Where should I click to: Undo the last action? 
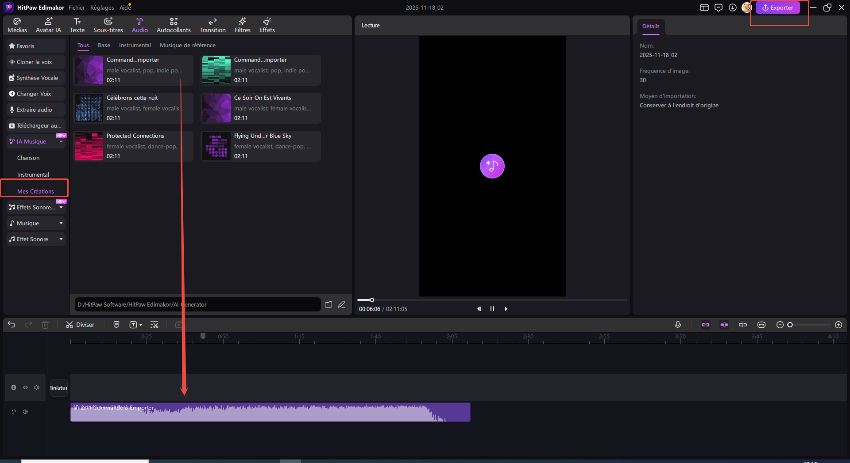click(x=11, y=325)
